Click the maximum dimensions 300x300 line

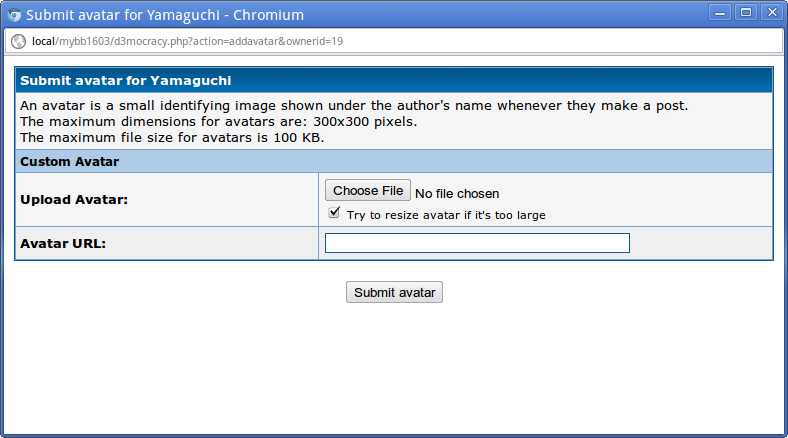218,122
